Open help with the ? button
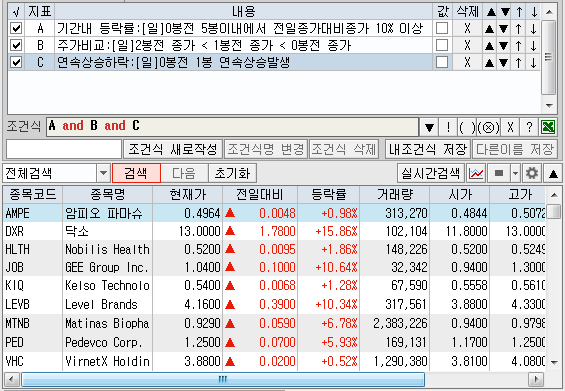 [x=529, y=127]
